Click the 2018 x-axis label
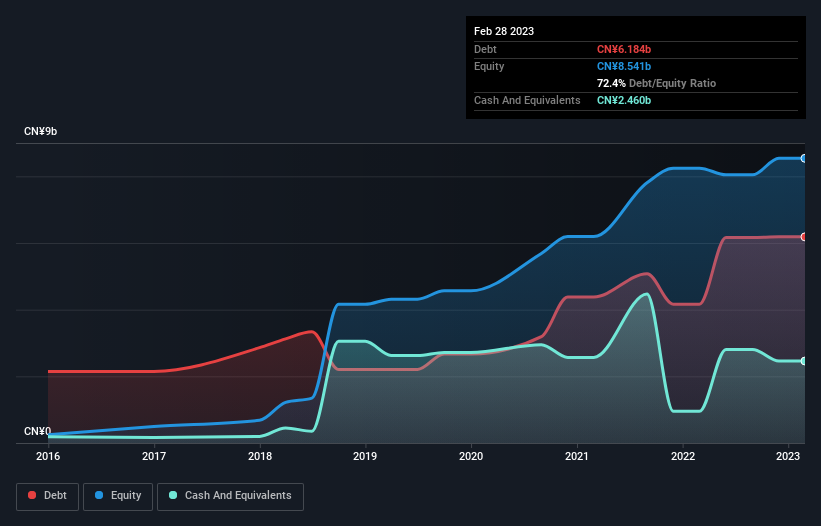The width and height of the screenshot is (821, 526). [x=260, y=456]
